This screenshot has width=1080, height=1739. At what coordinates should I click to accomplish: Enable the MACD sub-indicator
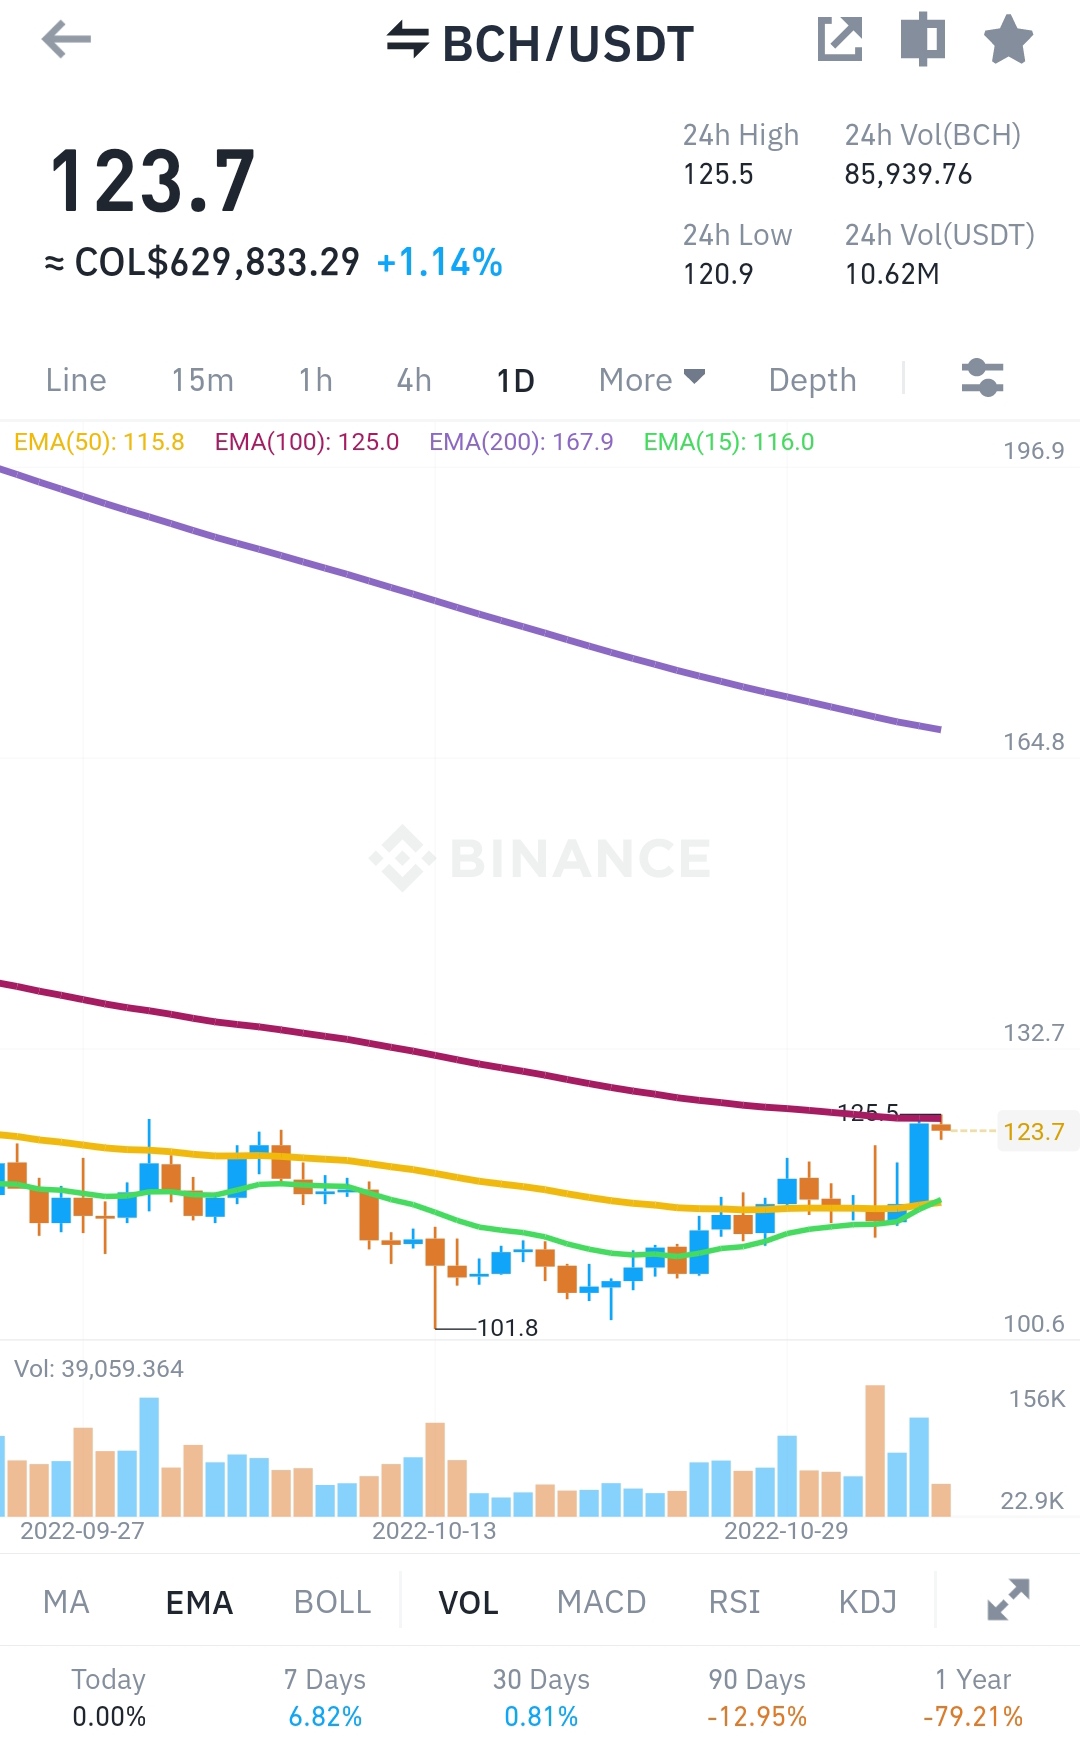pos(601,1602)
